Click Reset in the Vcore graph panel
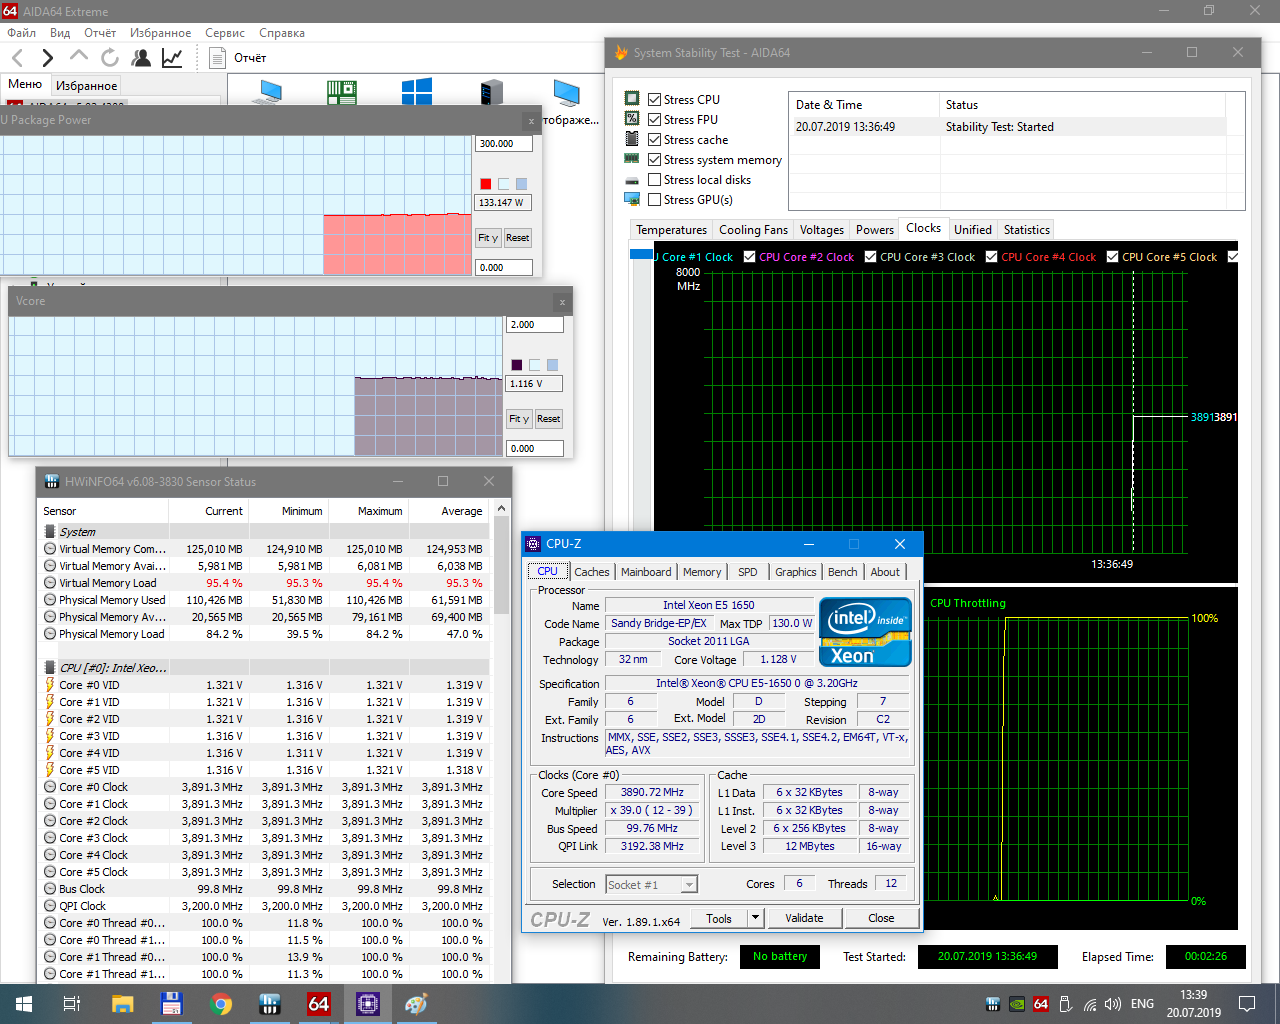The height and width of the screenshot is (1024, 1280). pos(548,419)
